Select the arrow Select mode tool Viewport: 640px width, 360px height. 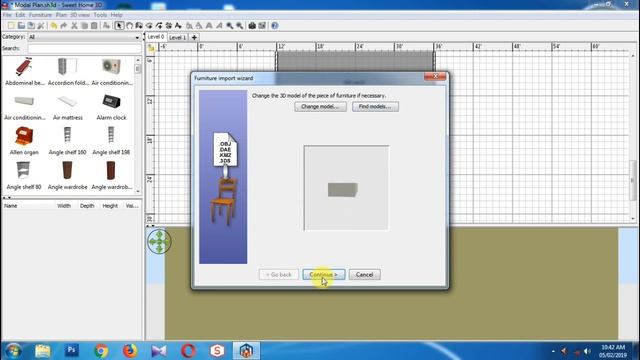tap(119, 26)
